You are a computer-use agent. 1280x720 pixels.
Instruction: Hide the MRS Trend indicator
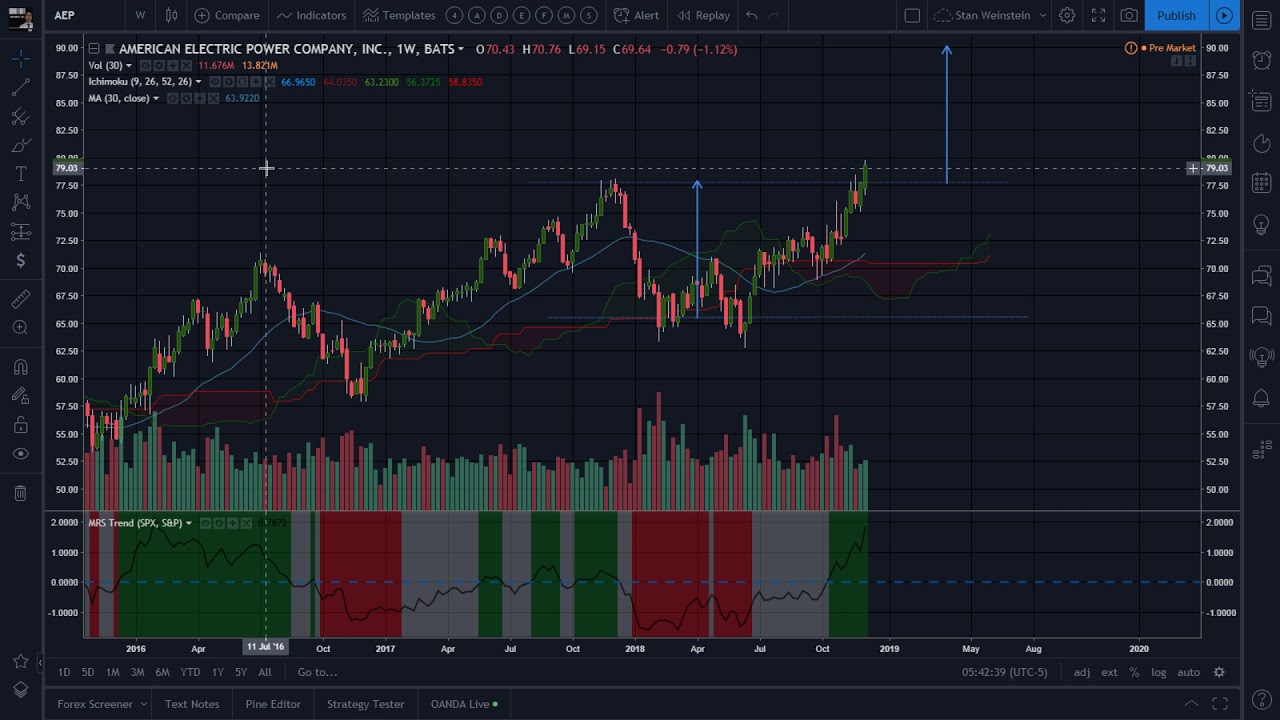(x=205, y=523)
